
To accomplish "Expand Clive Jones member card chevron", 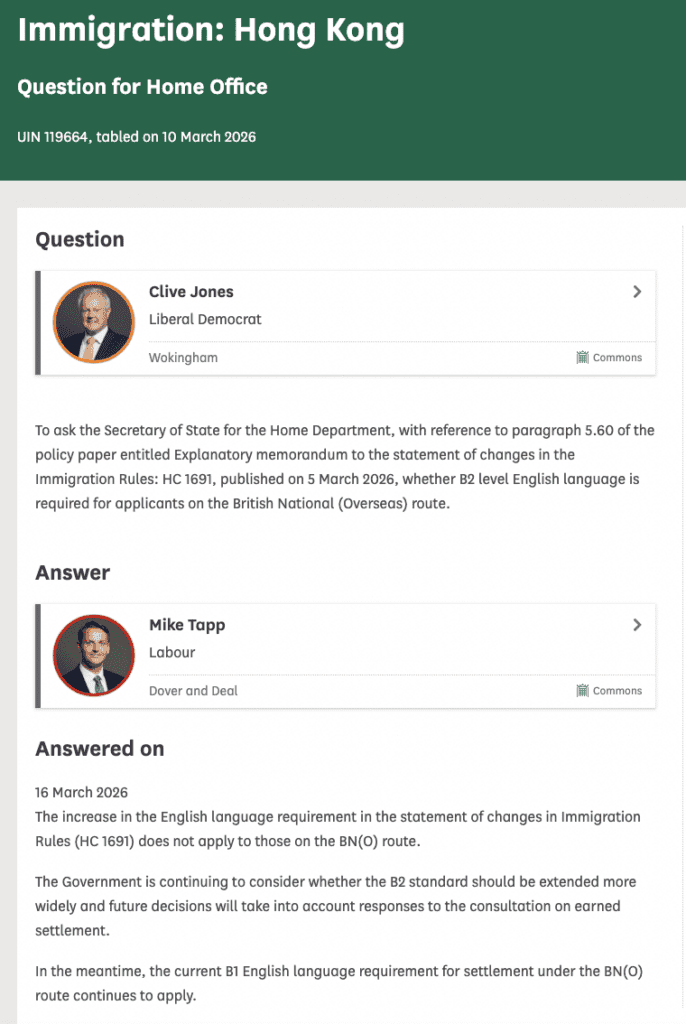I will tap(637, 292).
